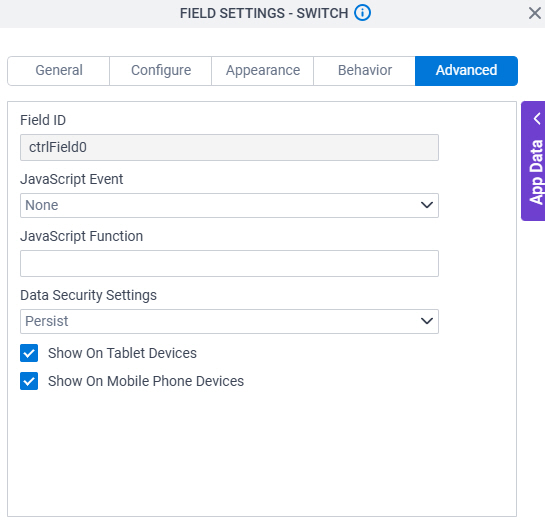
Task: Click the Show On Mobile Phone Devices label
Action: point(146,381)
